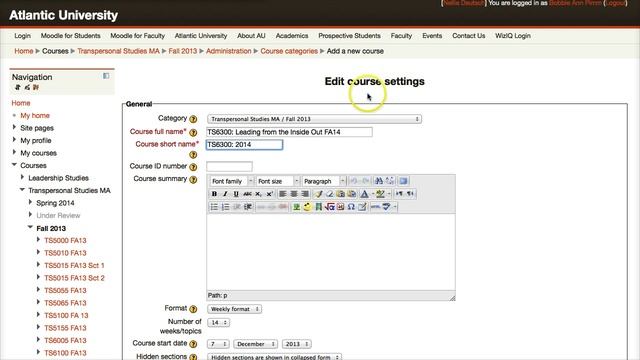Open the Font family dropdown
This screenshot has width=640, height=360.
coord(231,181)
